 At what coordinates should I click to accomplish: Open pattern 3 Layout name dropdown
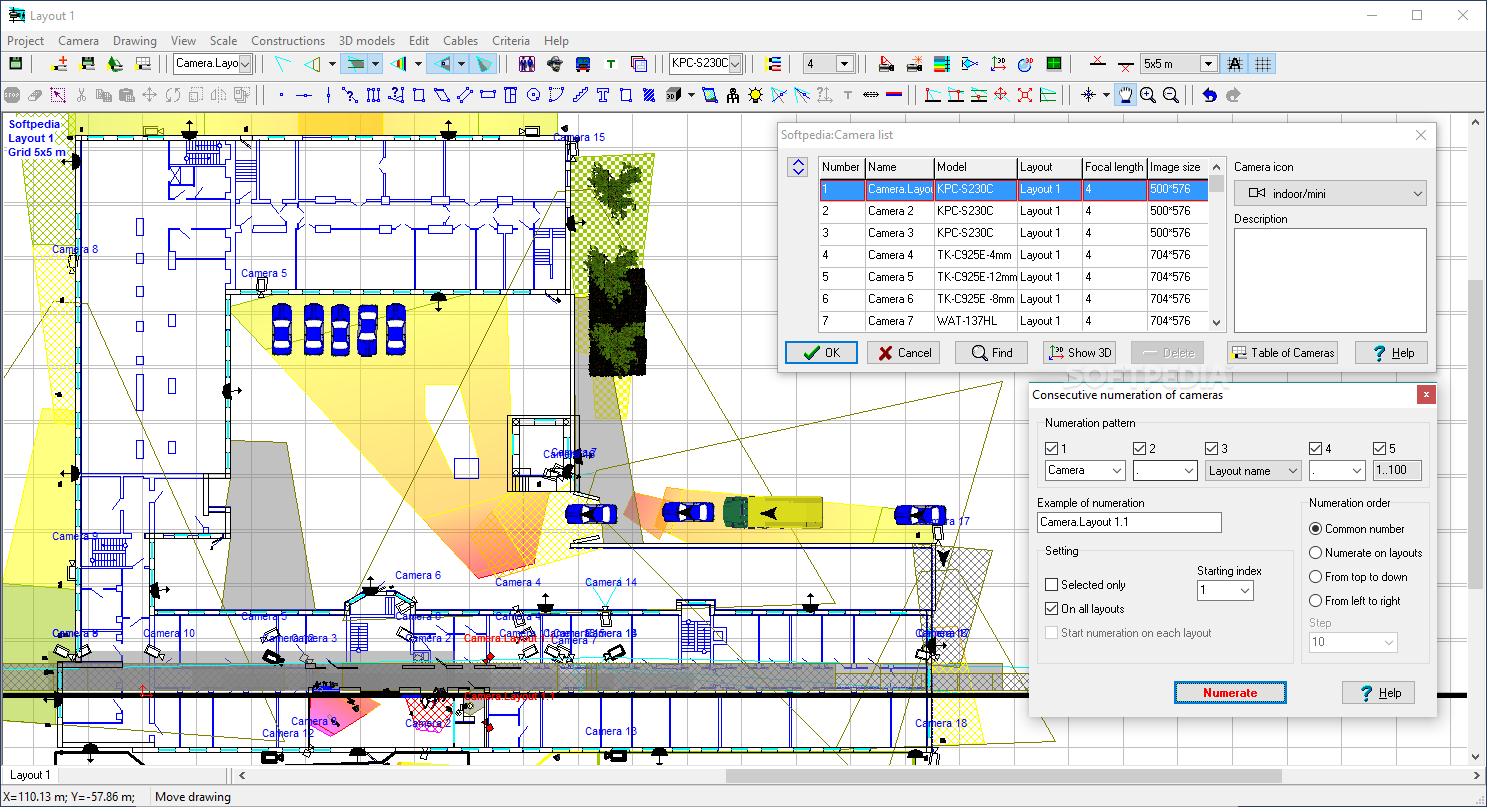tap(1253, 470)
